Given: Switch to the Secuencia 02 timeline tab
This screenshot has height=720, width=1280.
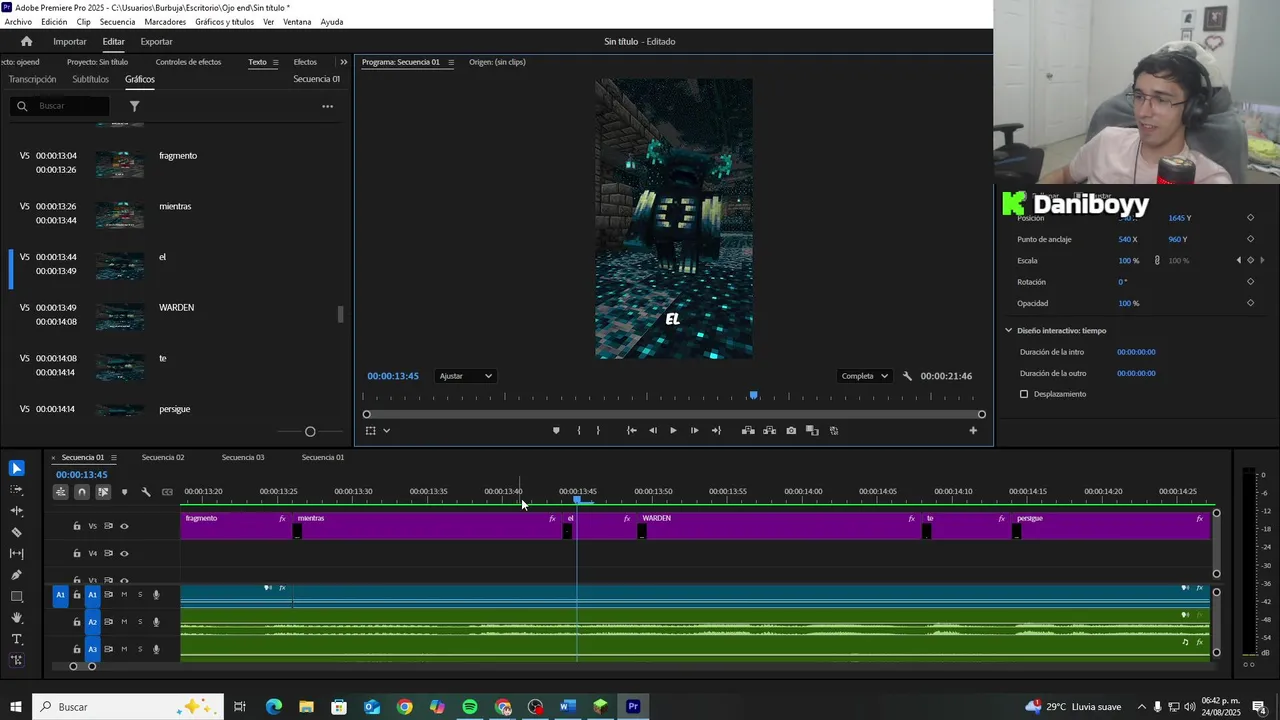Looking at the screenshot, I should click(163, 457).
